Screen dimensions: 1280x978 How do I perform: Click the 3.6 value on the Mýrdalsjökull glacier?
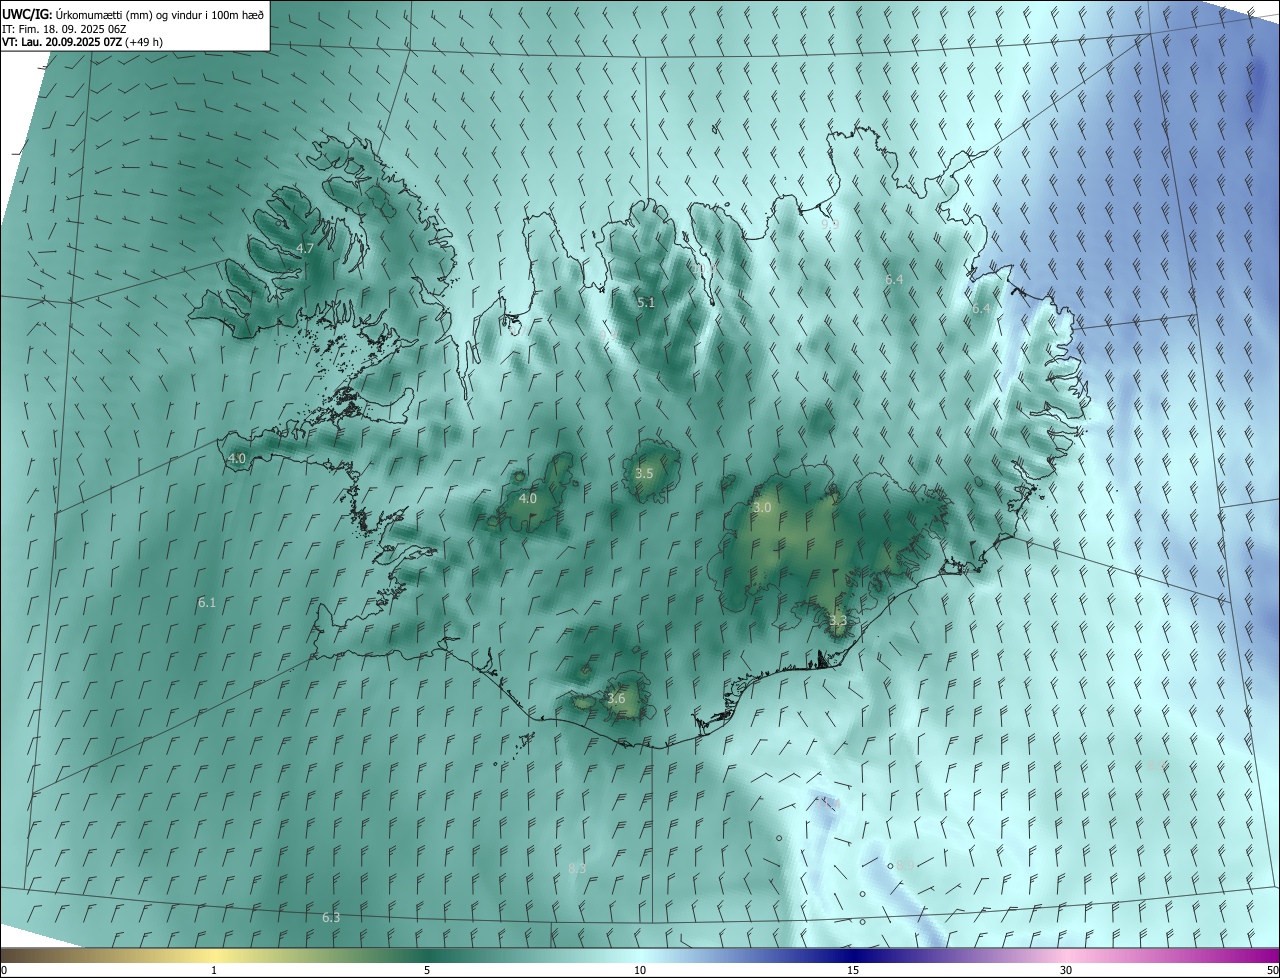click(616, 698)
